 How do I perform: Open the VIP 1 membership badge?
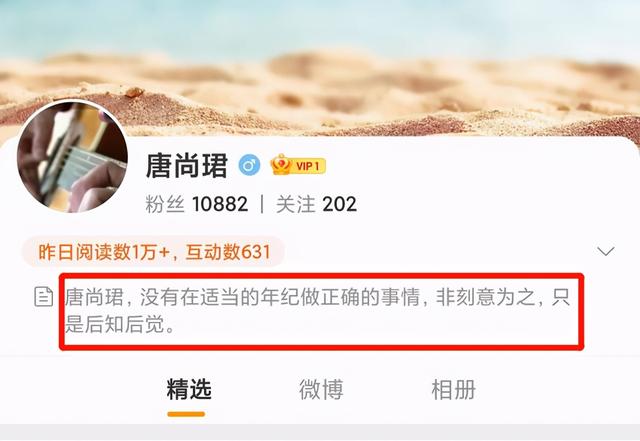298,165
